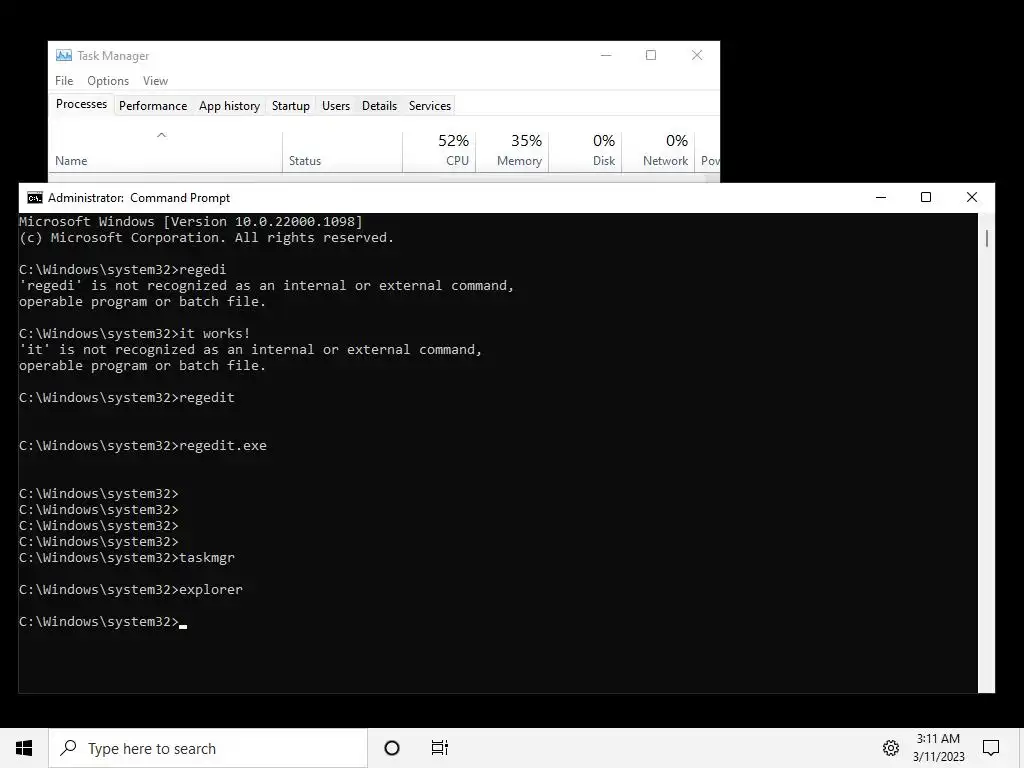Sort processes by the CPU column
This screenshot has width=1024, height=768.
point(440,151)
